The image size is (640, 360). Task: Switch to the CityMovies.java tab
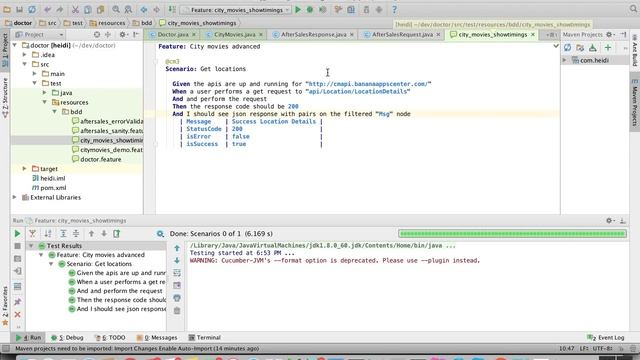(x=234, y=35)
